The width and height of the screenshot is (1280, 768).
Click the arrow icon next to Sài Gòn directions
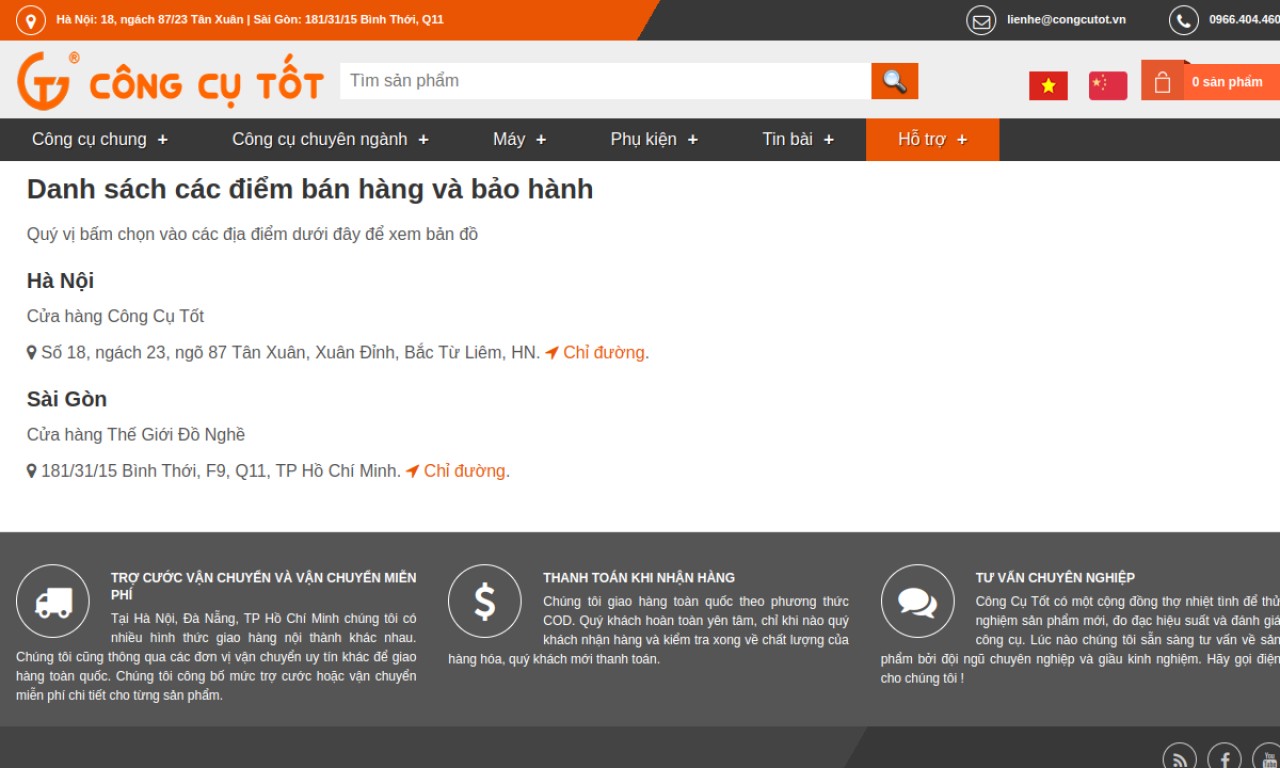click(x=412, y=471)
